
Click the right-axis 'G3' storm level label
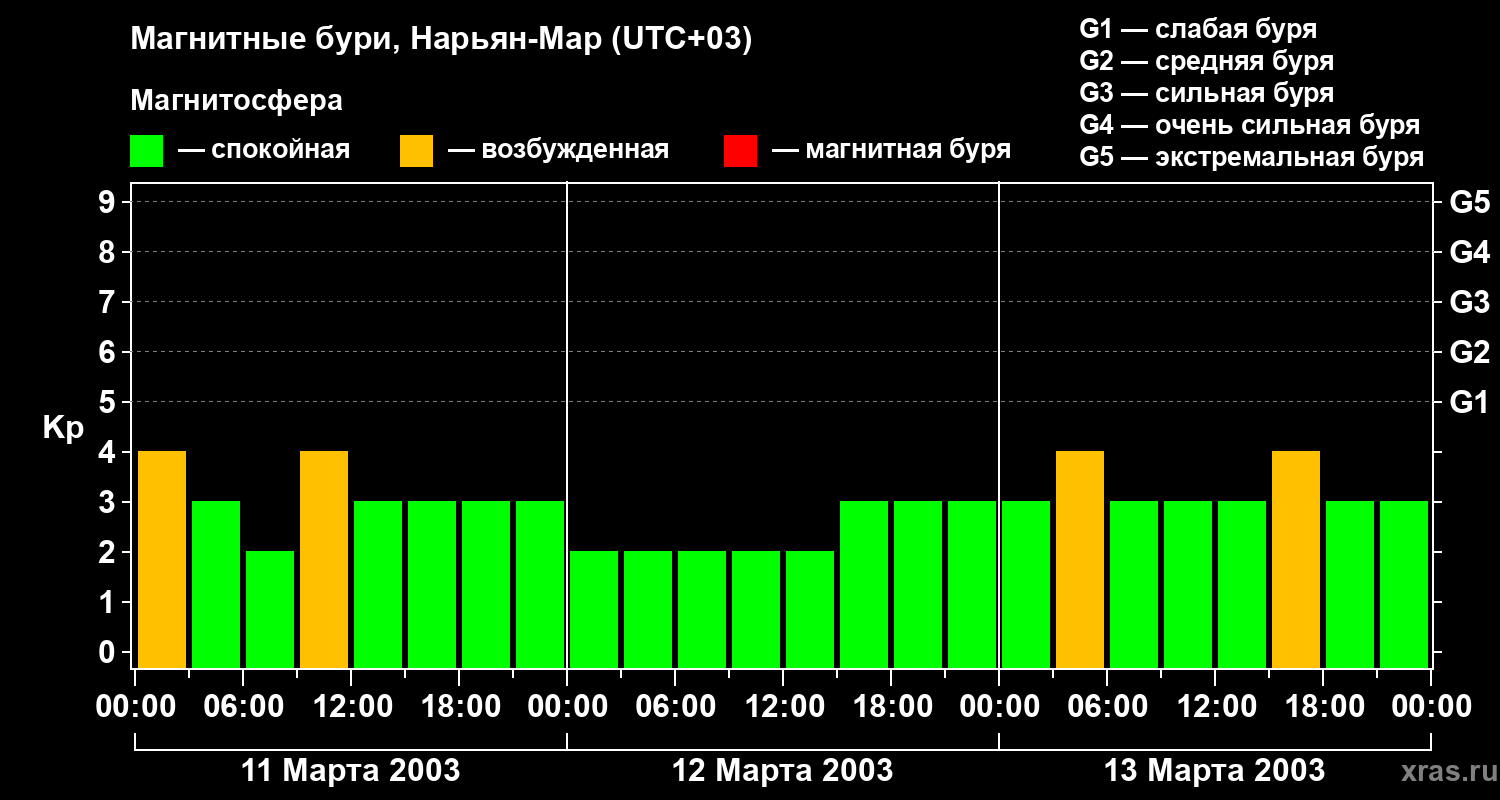(x=1469, y=302)
